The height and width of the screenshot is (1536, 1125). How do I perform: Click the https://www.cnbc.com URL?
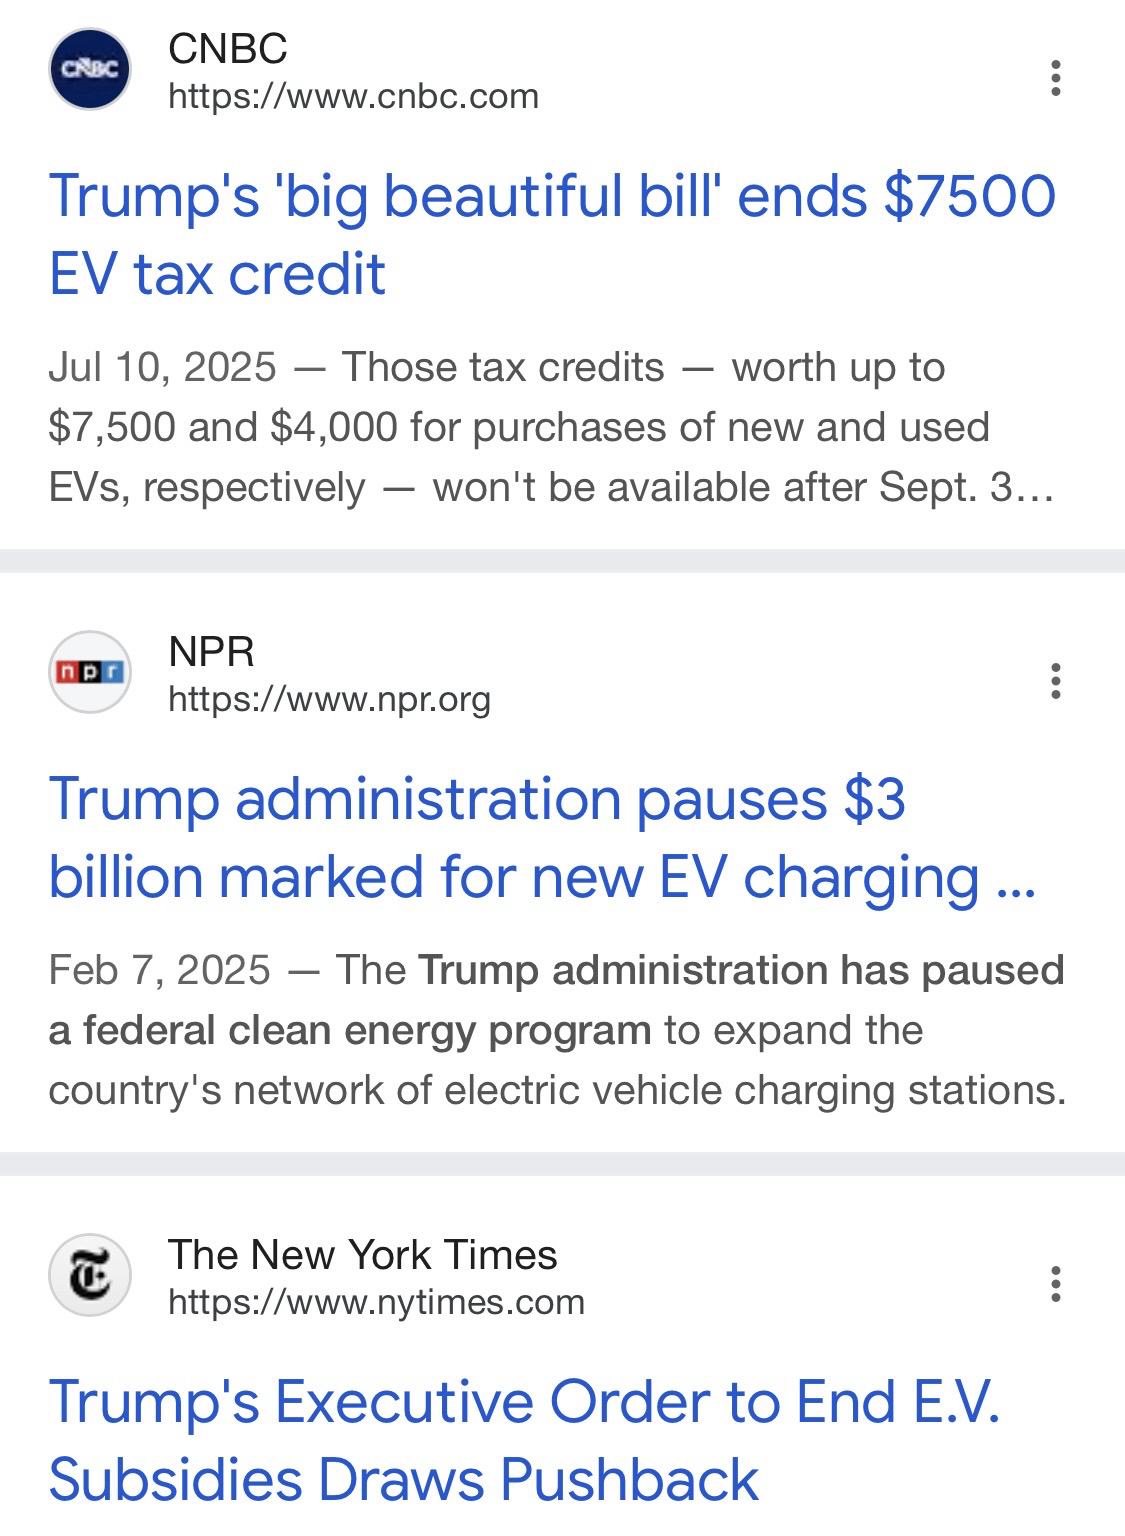point(353,97)
